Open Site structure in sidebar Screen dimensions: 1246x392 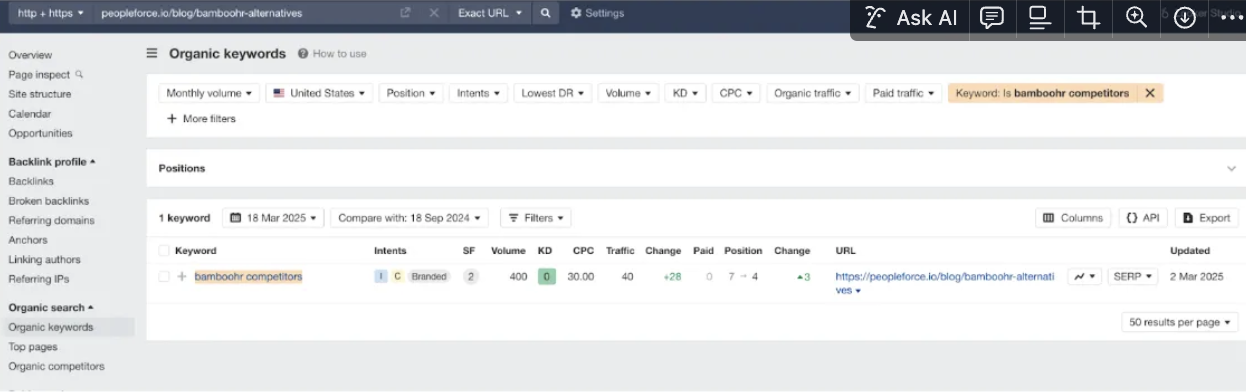point(40,94)
